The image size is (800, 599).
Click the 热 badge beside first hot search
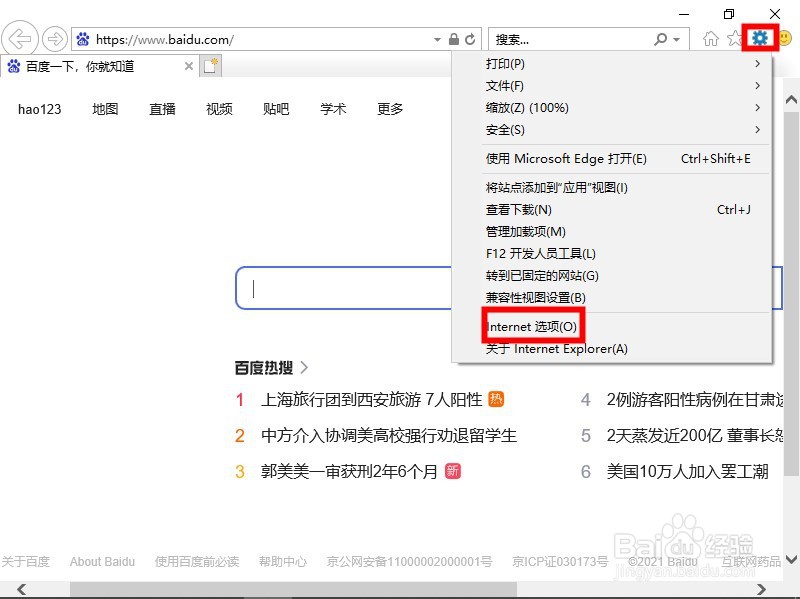496,399
